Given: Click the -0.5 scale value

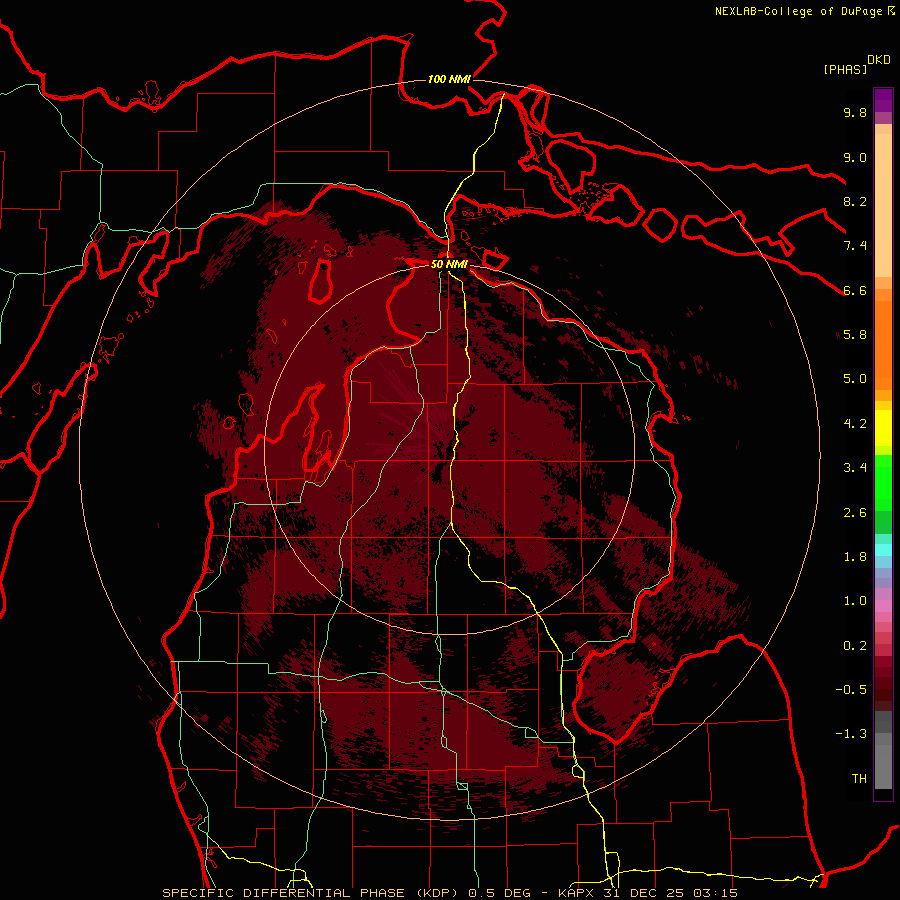Looking at the screenshot, I should point(851,689).
